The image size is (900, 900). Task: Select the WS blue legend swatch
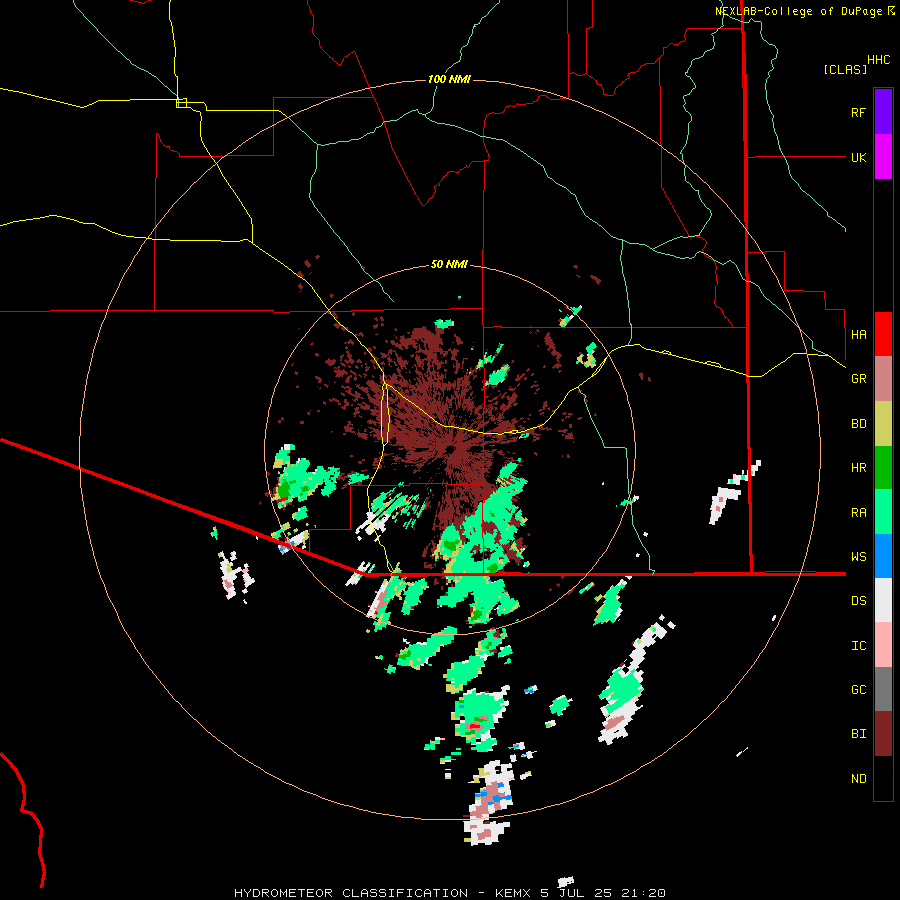click(x=883, y=556)
